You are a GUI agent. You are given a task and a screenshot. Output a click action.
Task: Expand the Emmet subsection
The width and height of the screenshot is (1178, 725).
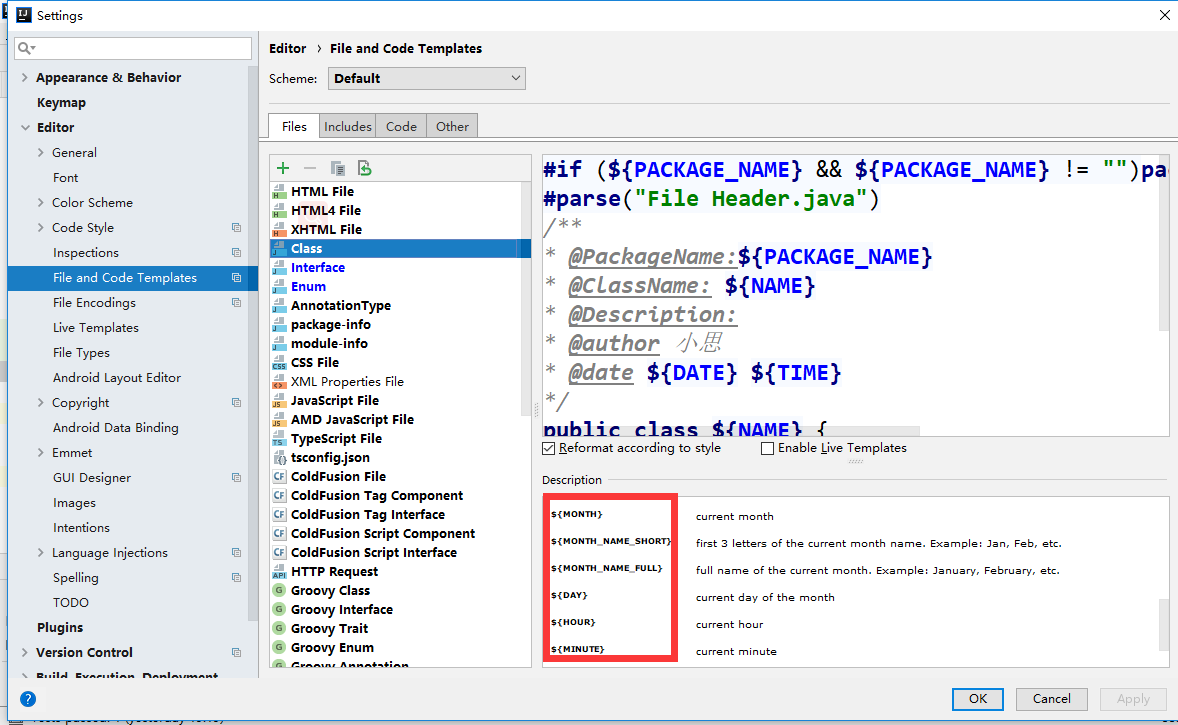point(41,453)
